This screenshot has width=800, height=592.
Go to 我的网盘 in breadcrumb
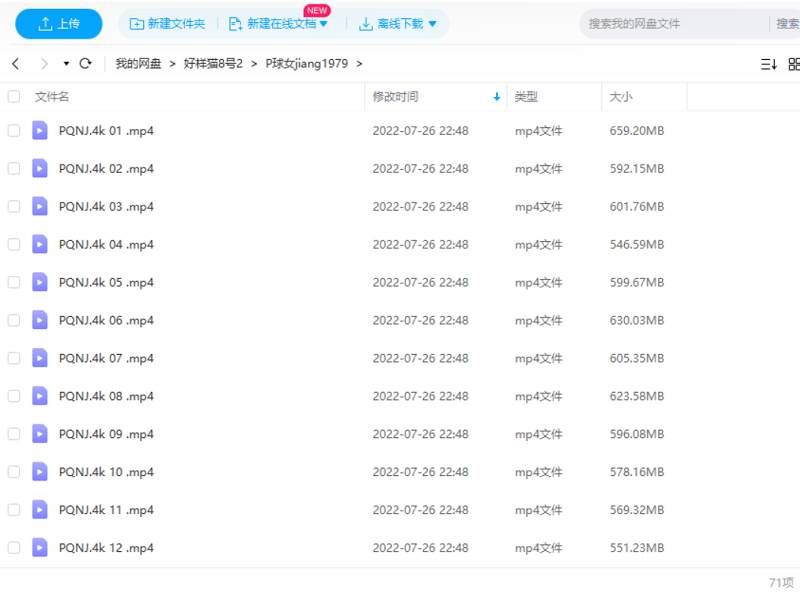coord(138,64)
